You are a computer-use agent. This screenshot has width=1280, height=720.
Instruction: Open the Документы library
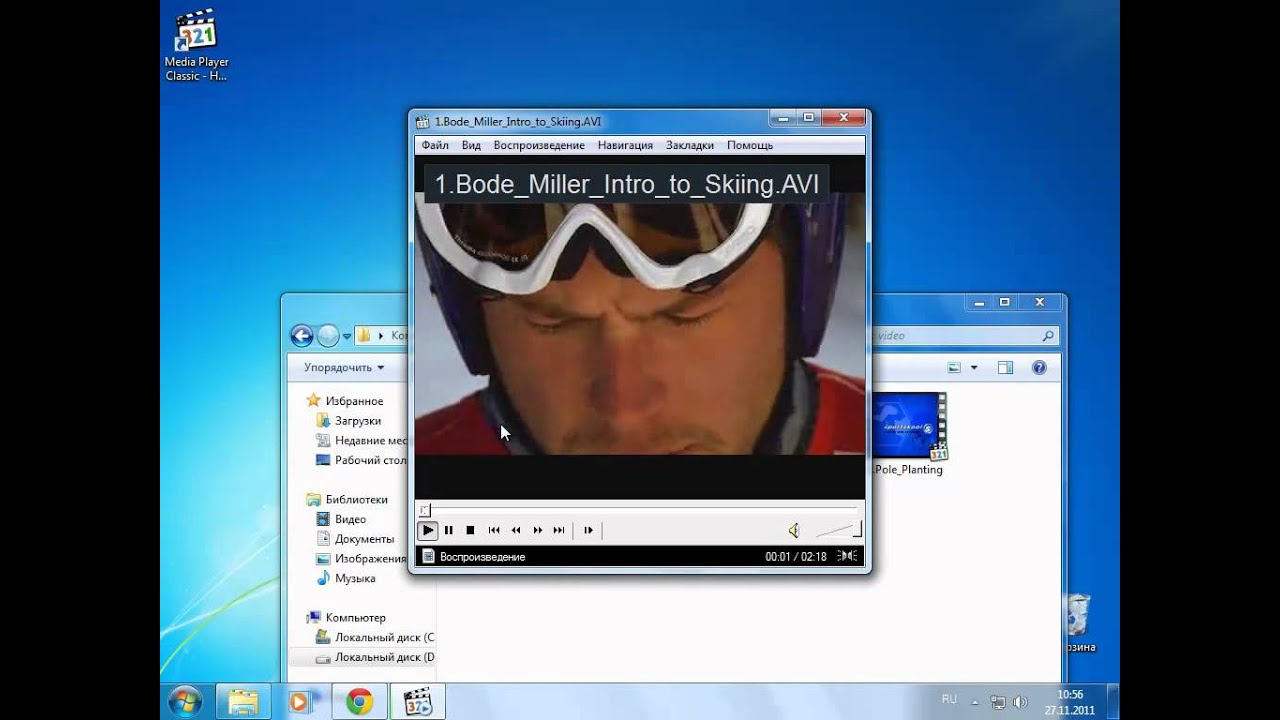pyautogui.click(x=355, y=539)
